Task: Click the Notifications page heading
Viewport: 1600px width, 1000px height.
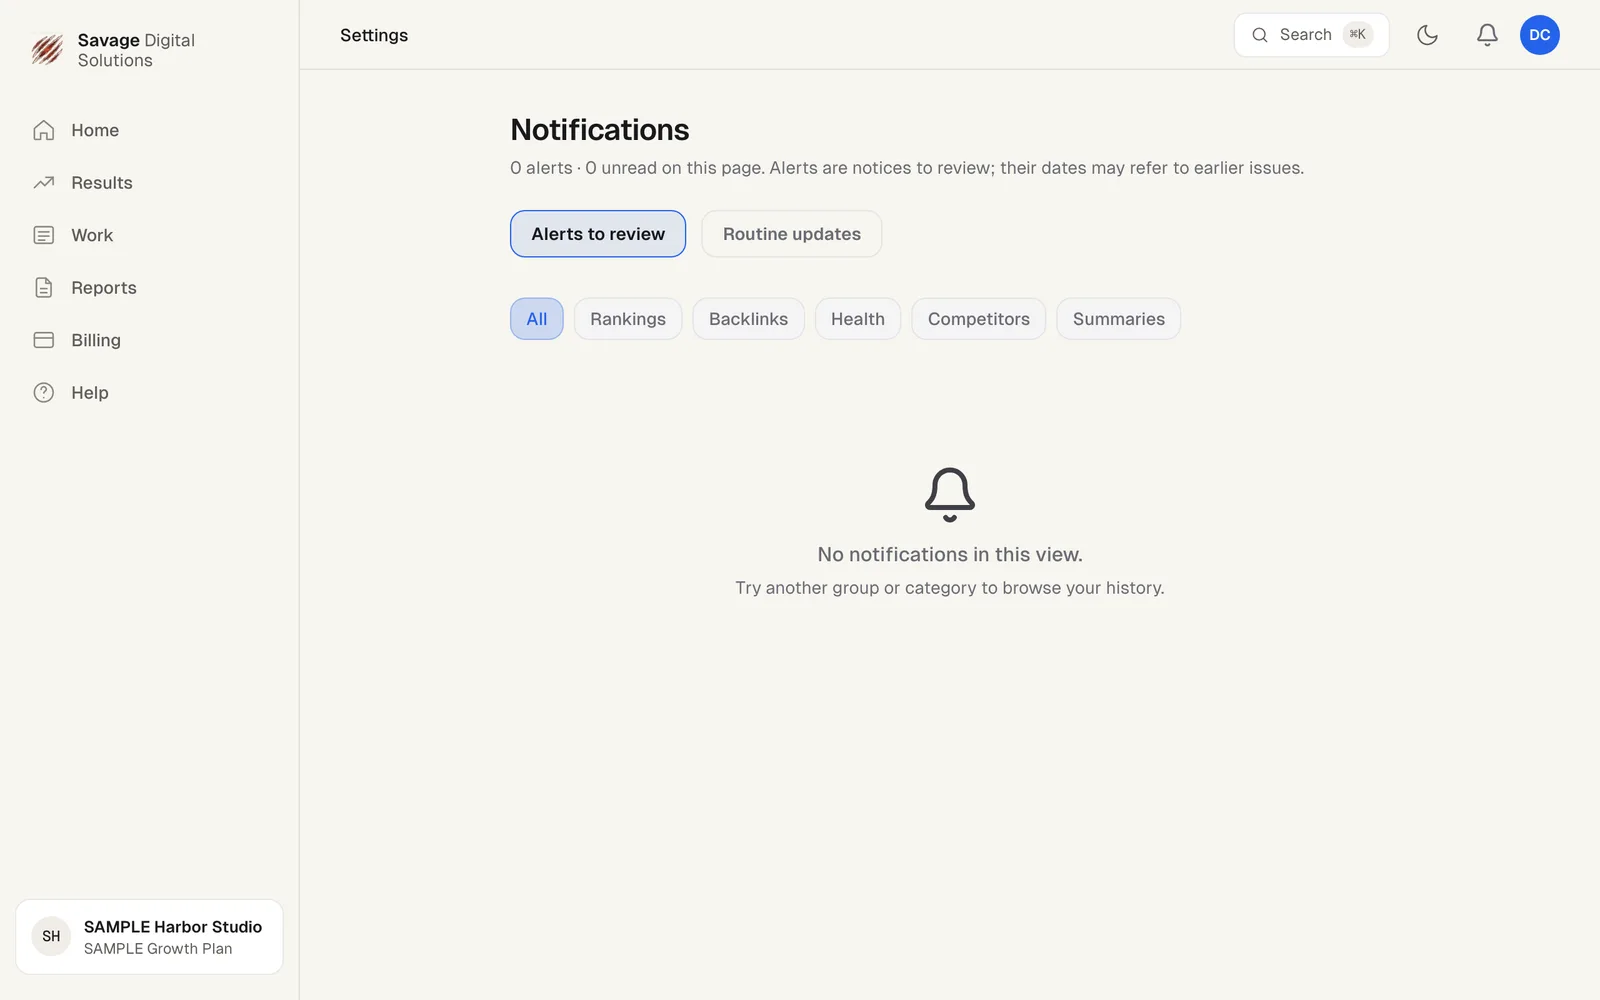Action: (x=600, y=130)
